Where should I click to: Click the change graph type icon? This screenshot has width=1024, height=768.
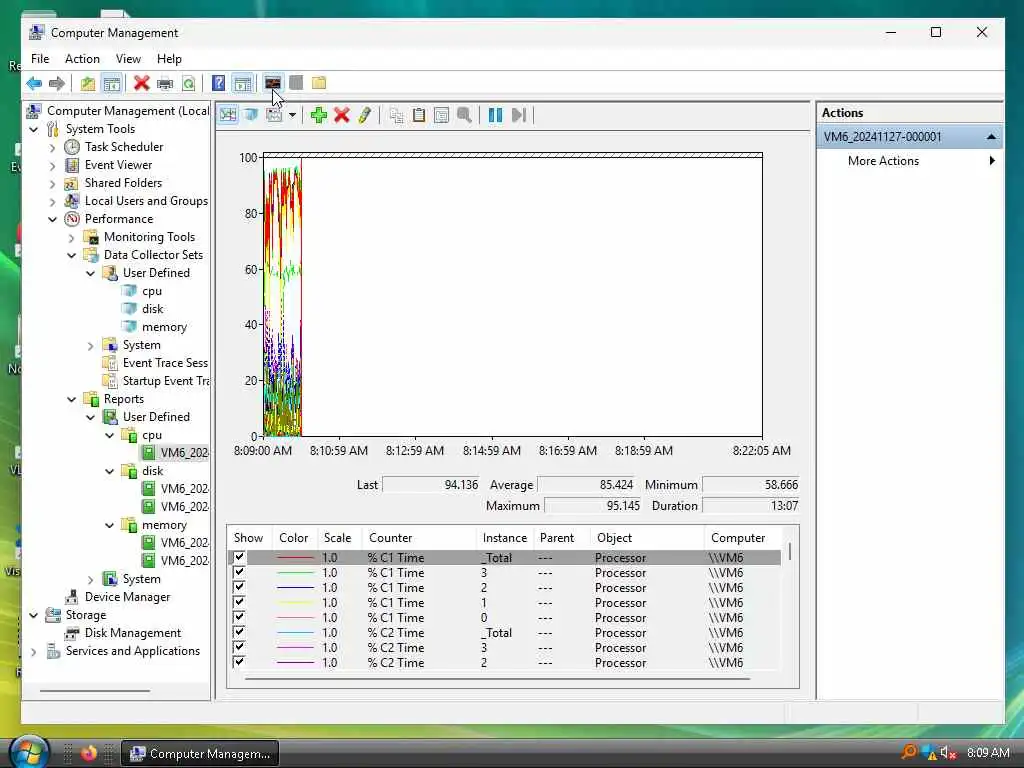point(274,115)
